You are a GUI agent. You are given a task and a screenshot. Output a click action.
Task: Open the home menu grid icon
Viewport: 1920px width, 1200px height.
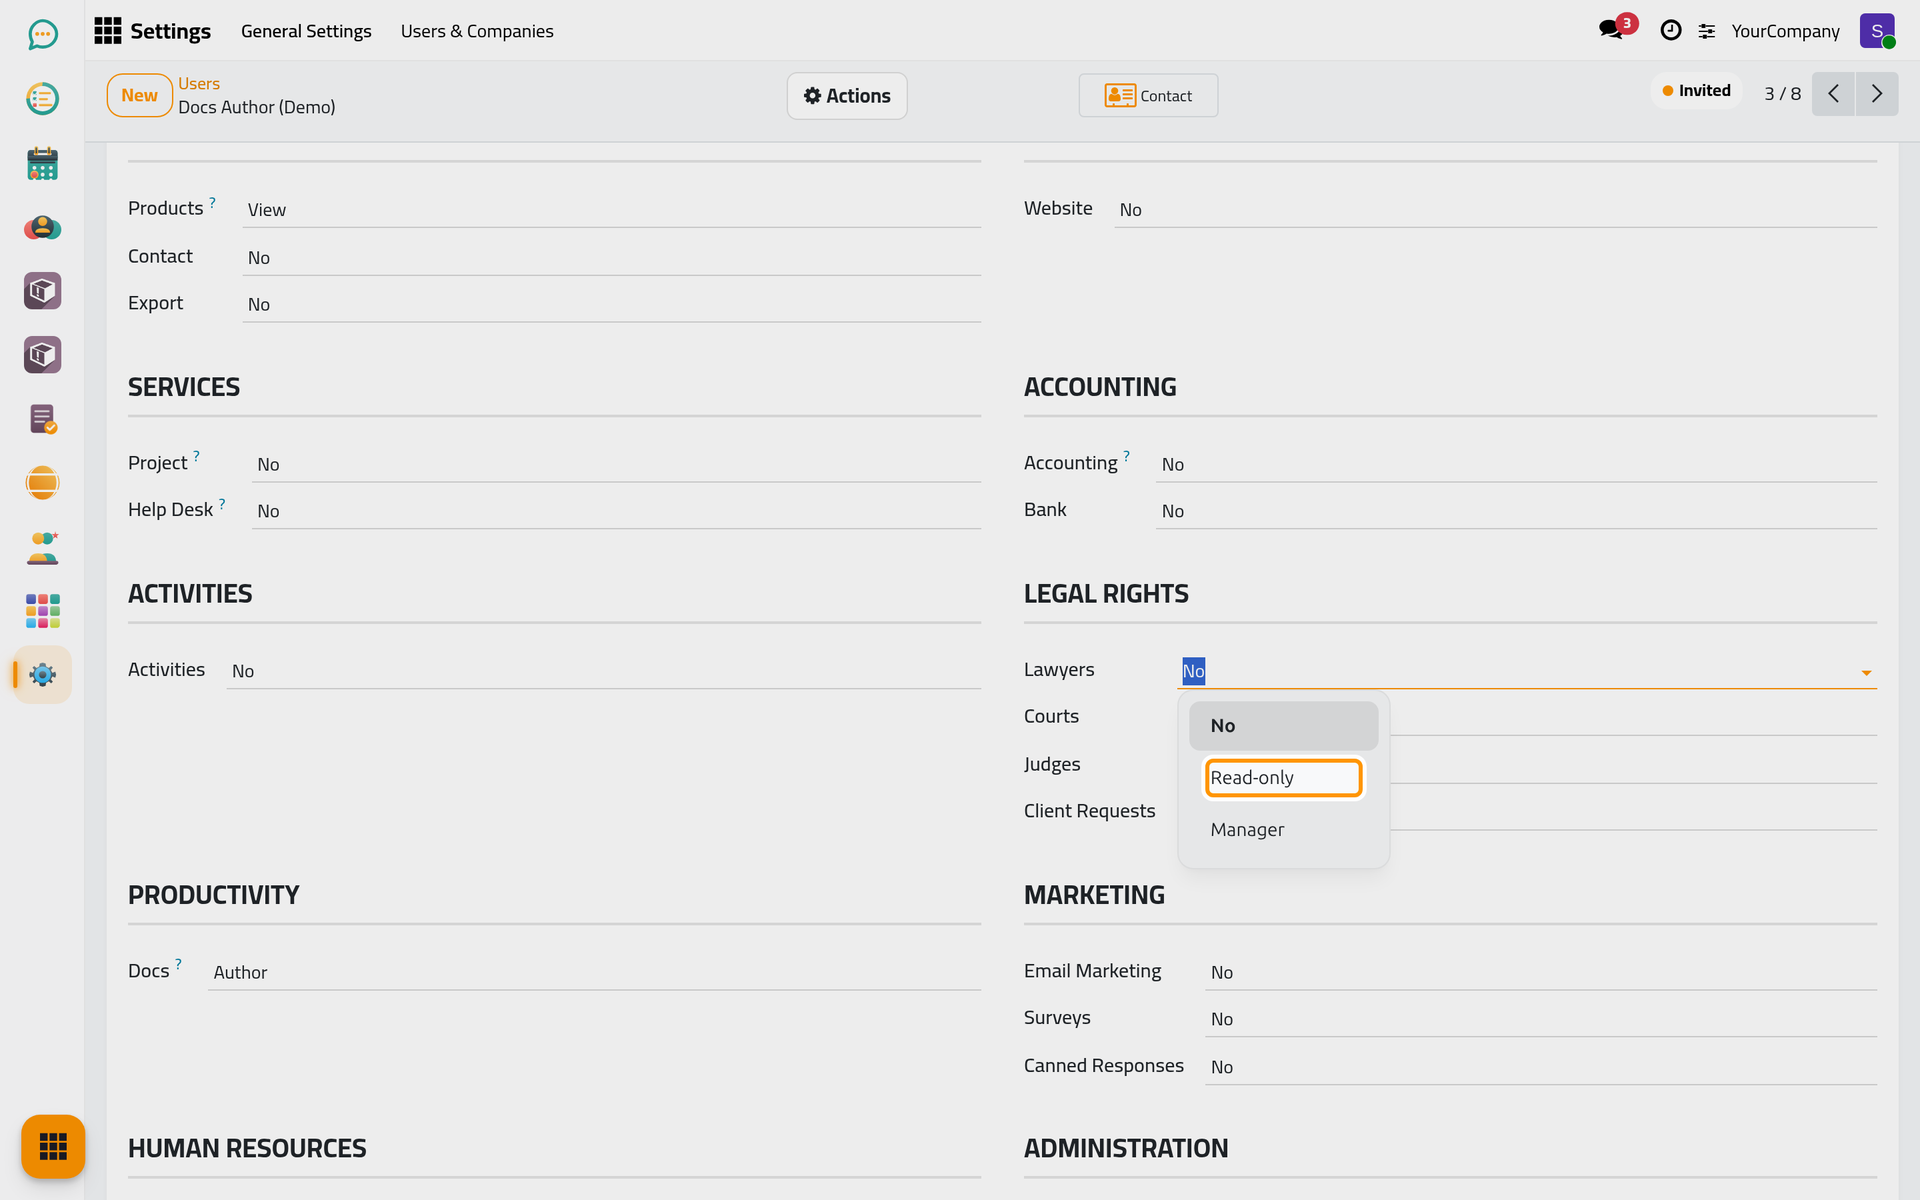pos(108,31)
